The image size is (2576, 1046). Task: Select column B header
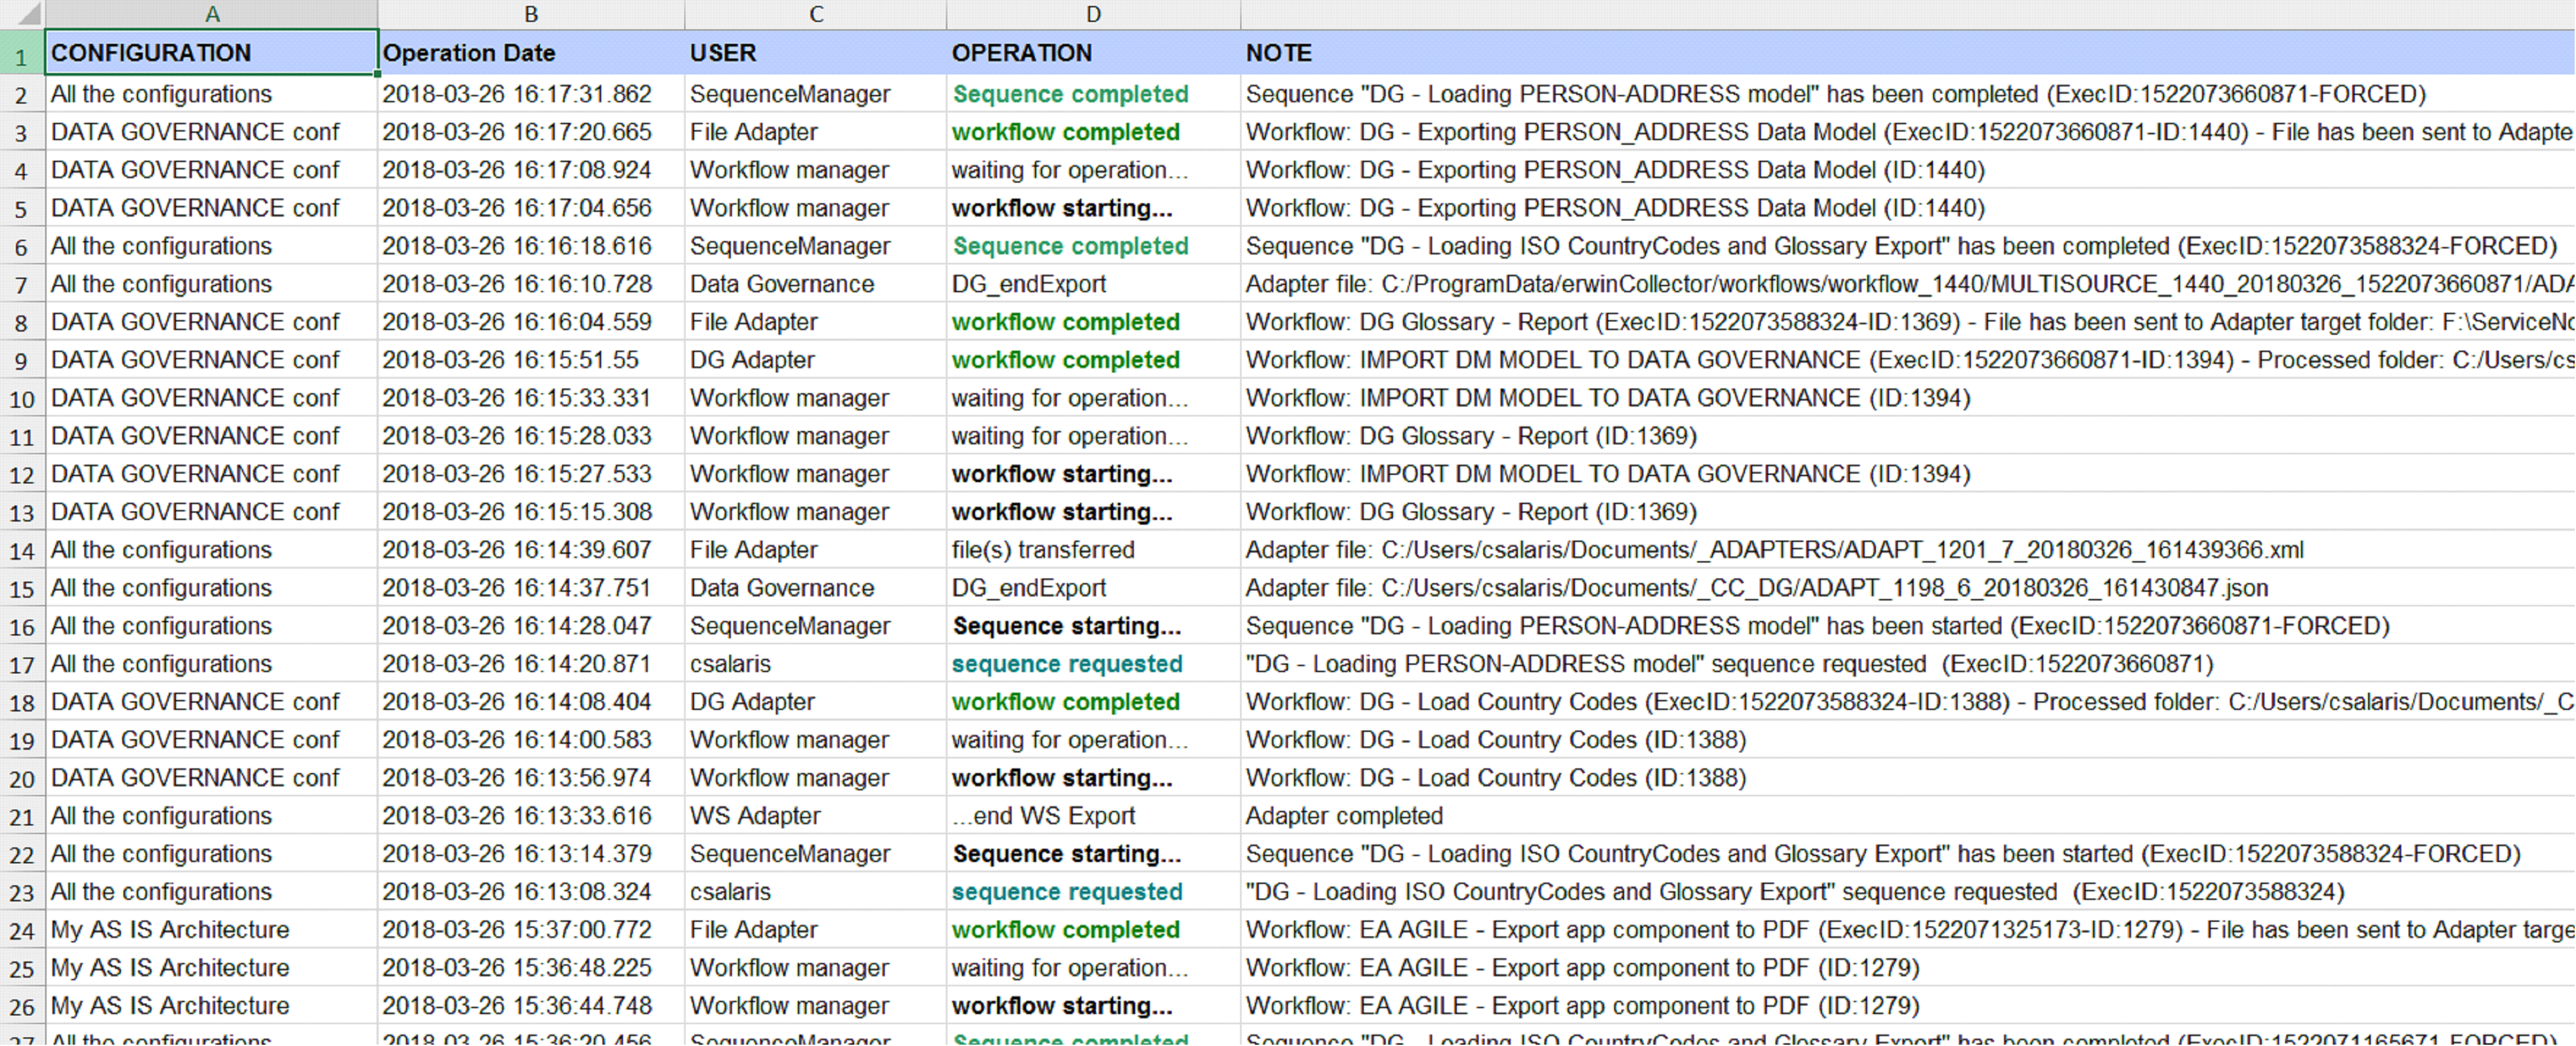pyautogui.click(x=531, y=14)
